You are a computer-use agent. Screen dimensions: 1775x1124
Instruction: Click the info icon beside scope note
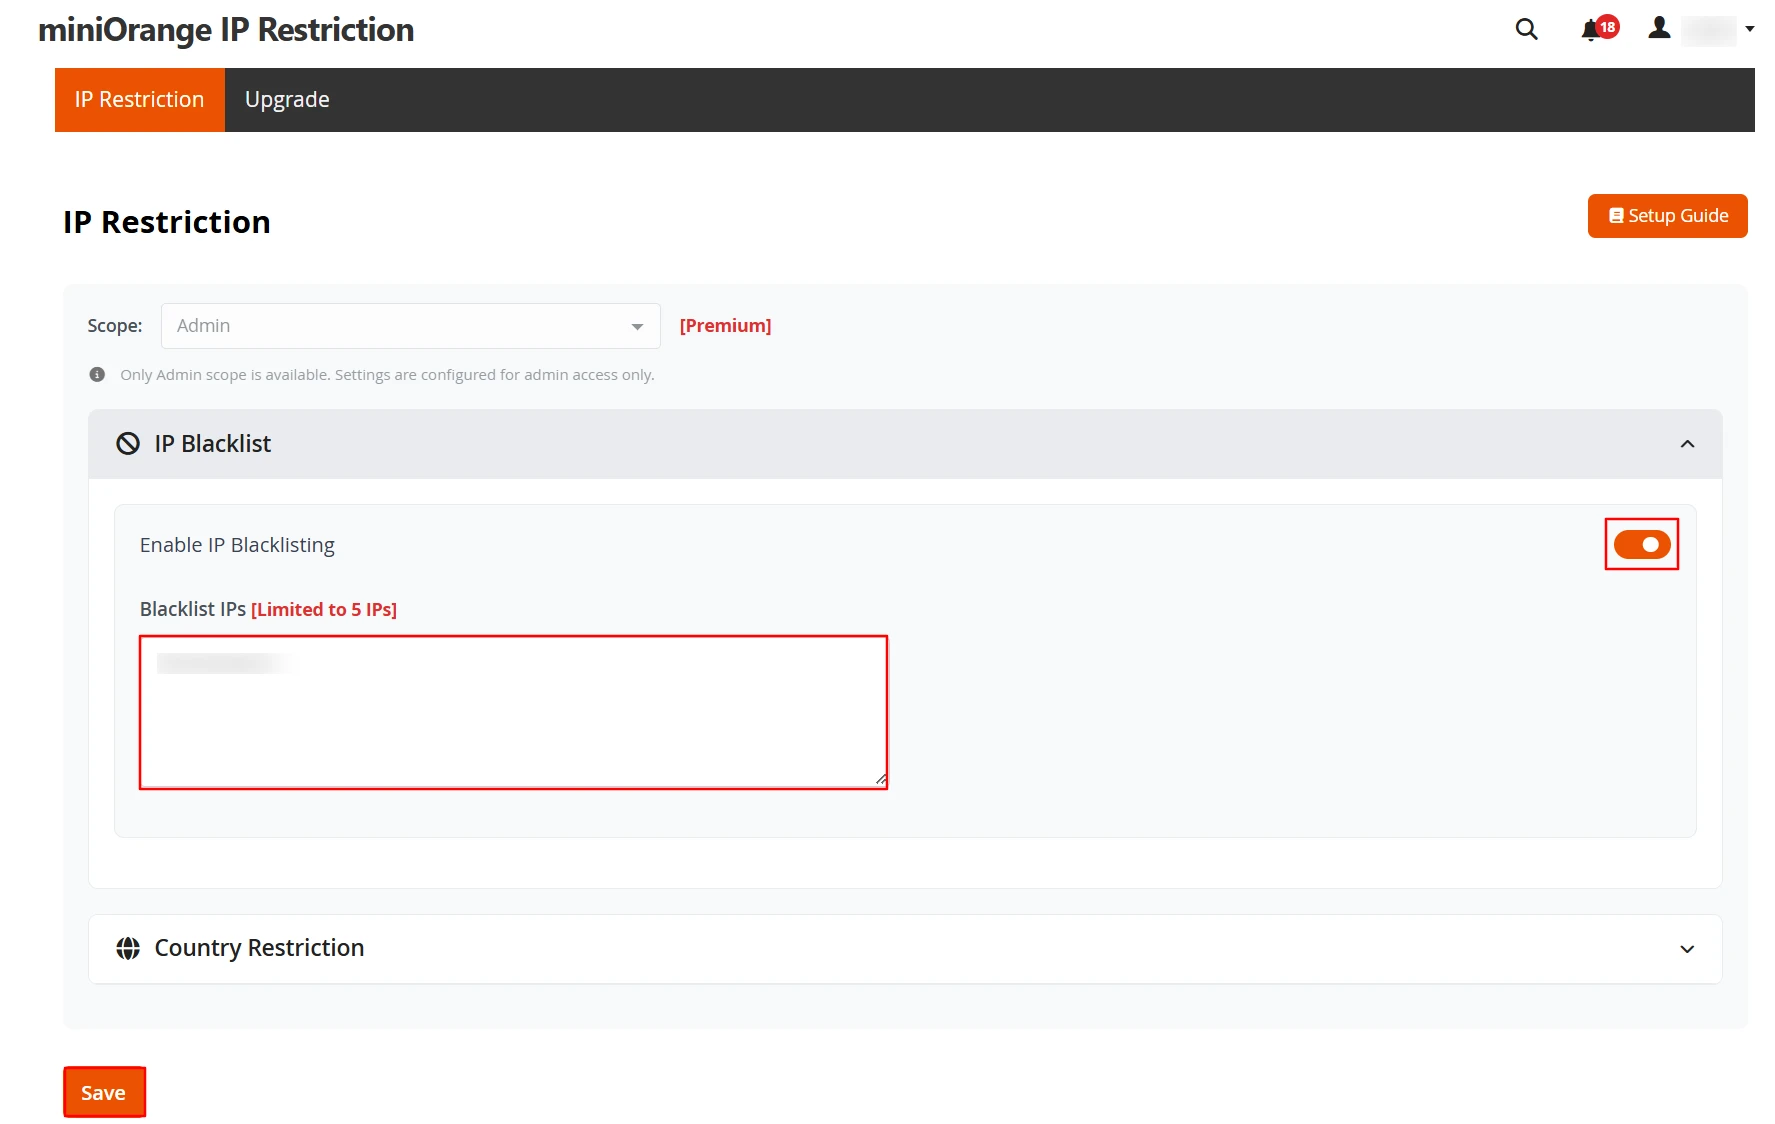point(97,375)
